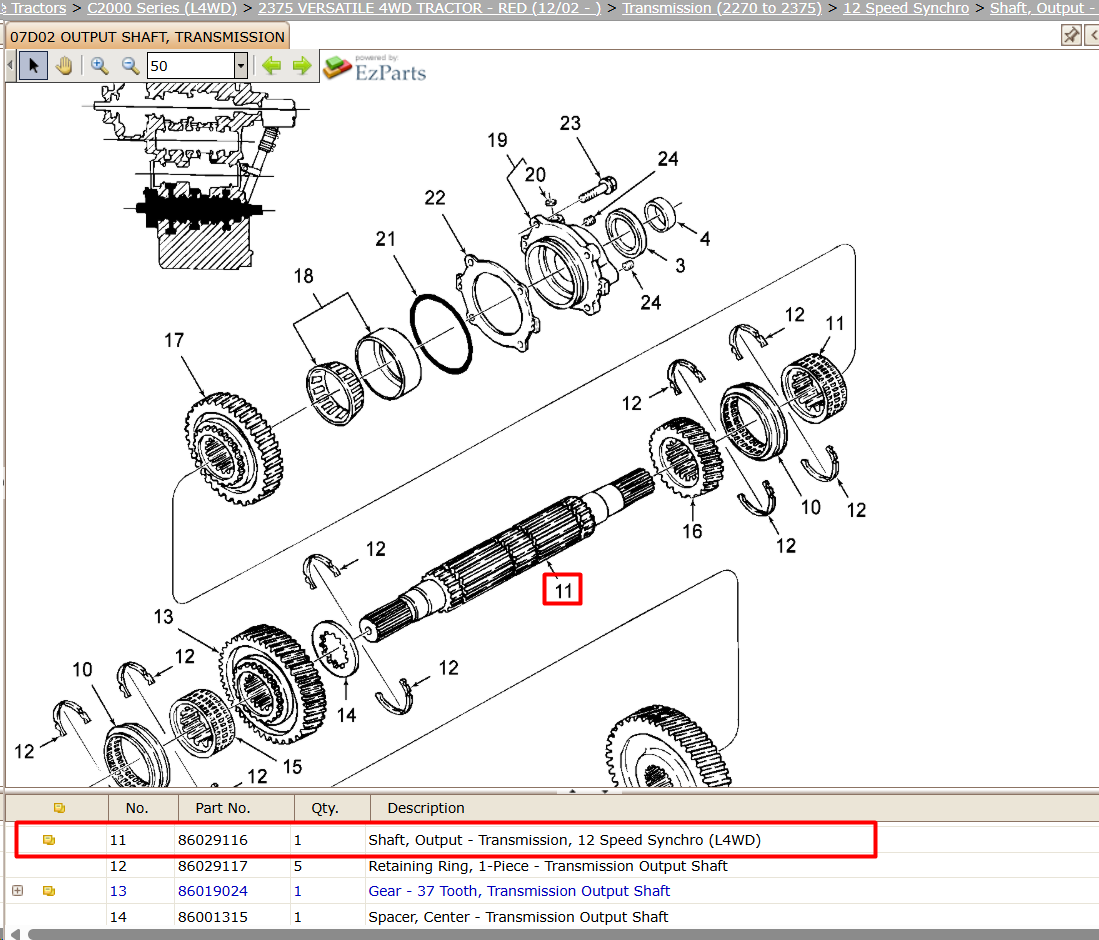
Task: Click the pin icon at top right
Action: pos(1071,35)
